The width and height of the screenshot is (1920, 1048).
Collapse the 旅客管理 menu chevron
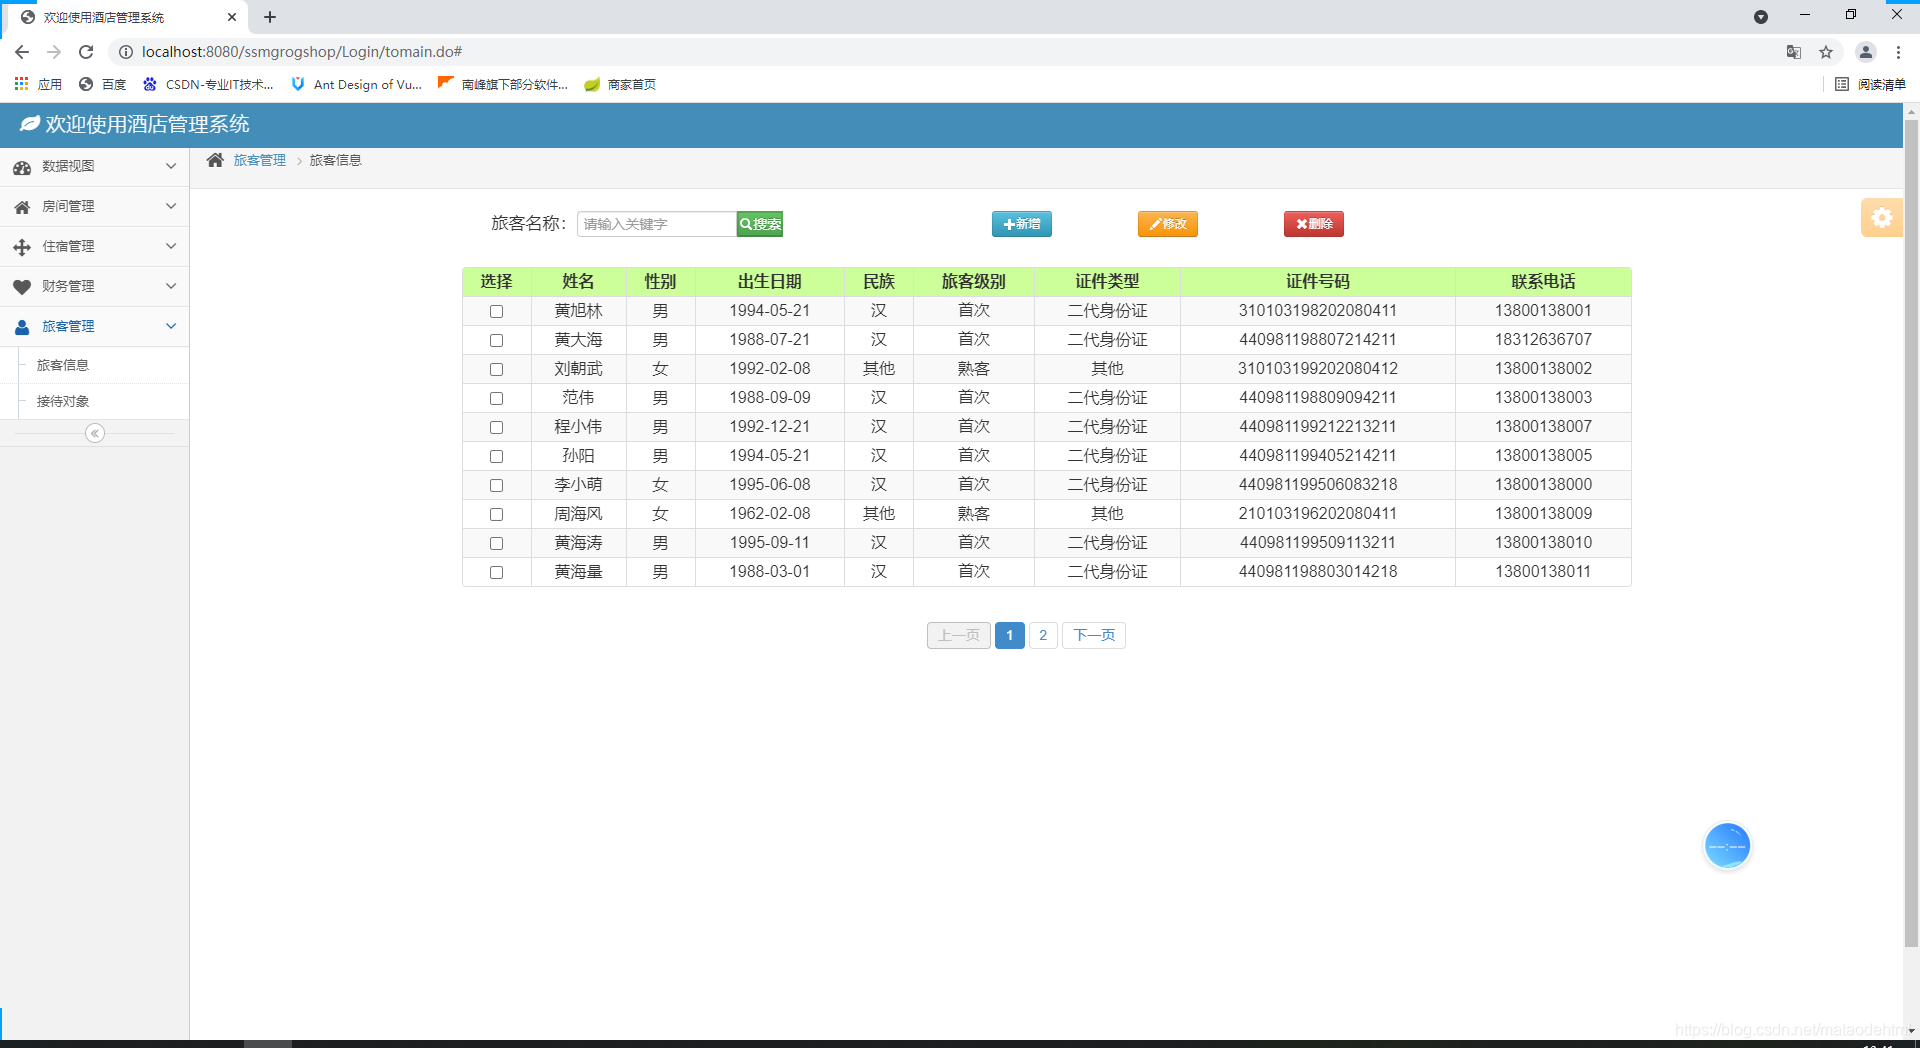171,326
